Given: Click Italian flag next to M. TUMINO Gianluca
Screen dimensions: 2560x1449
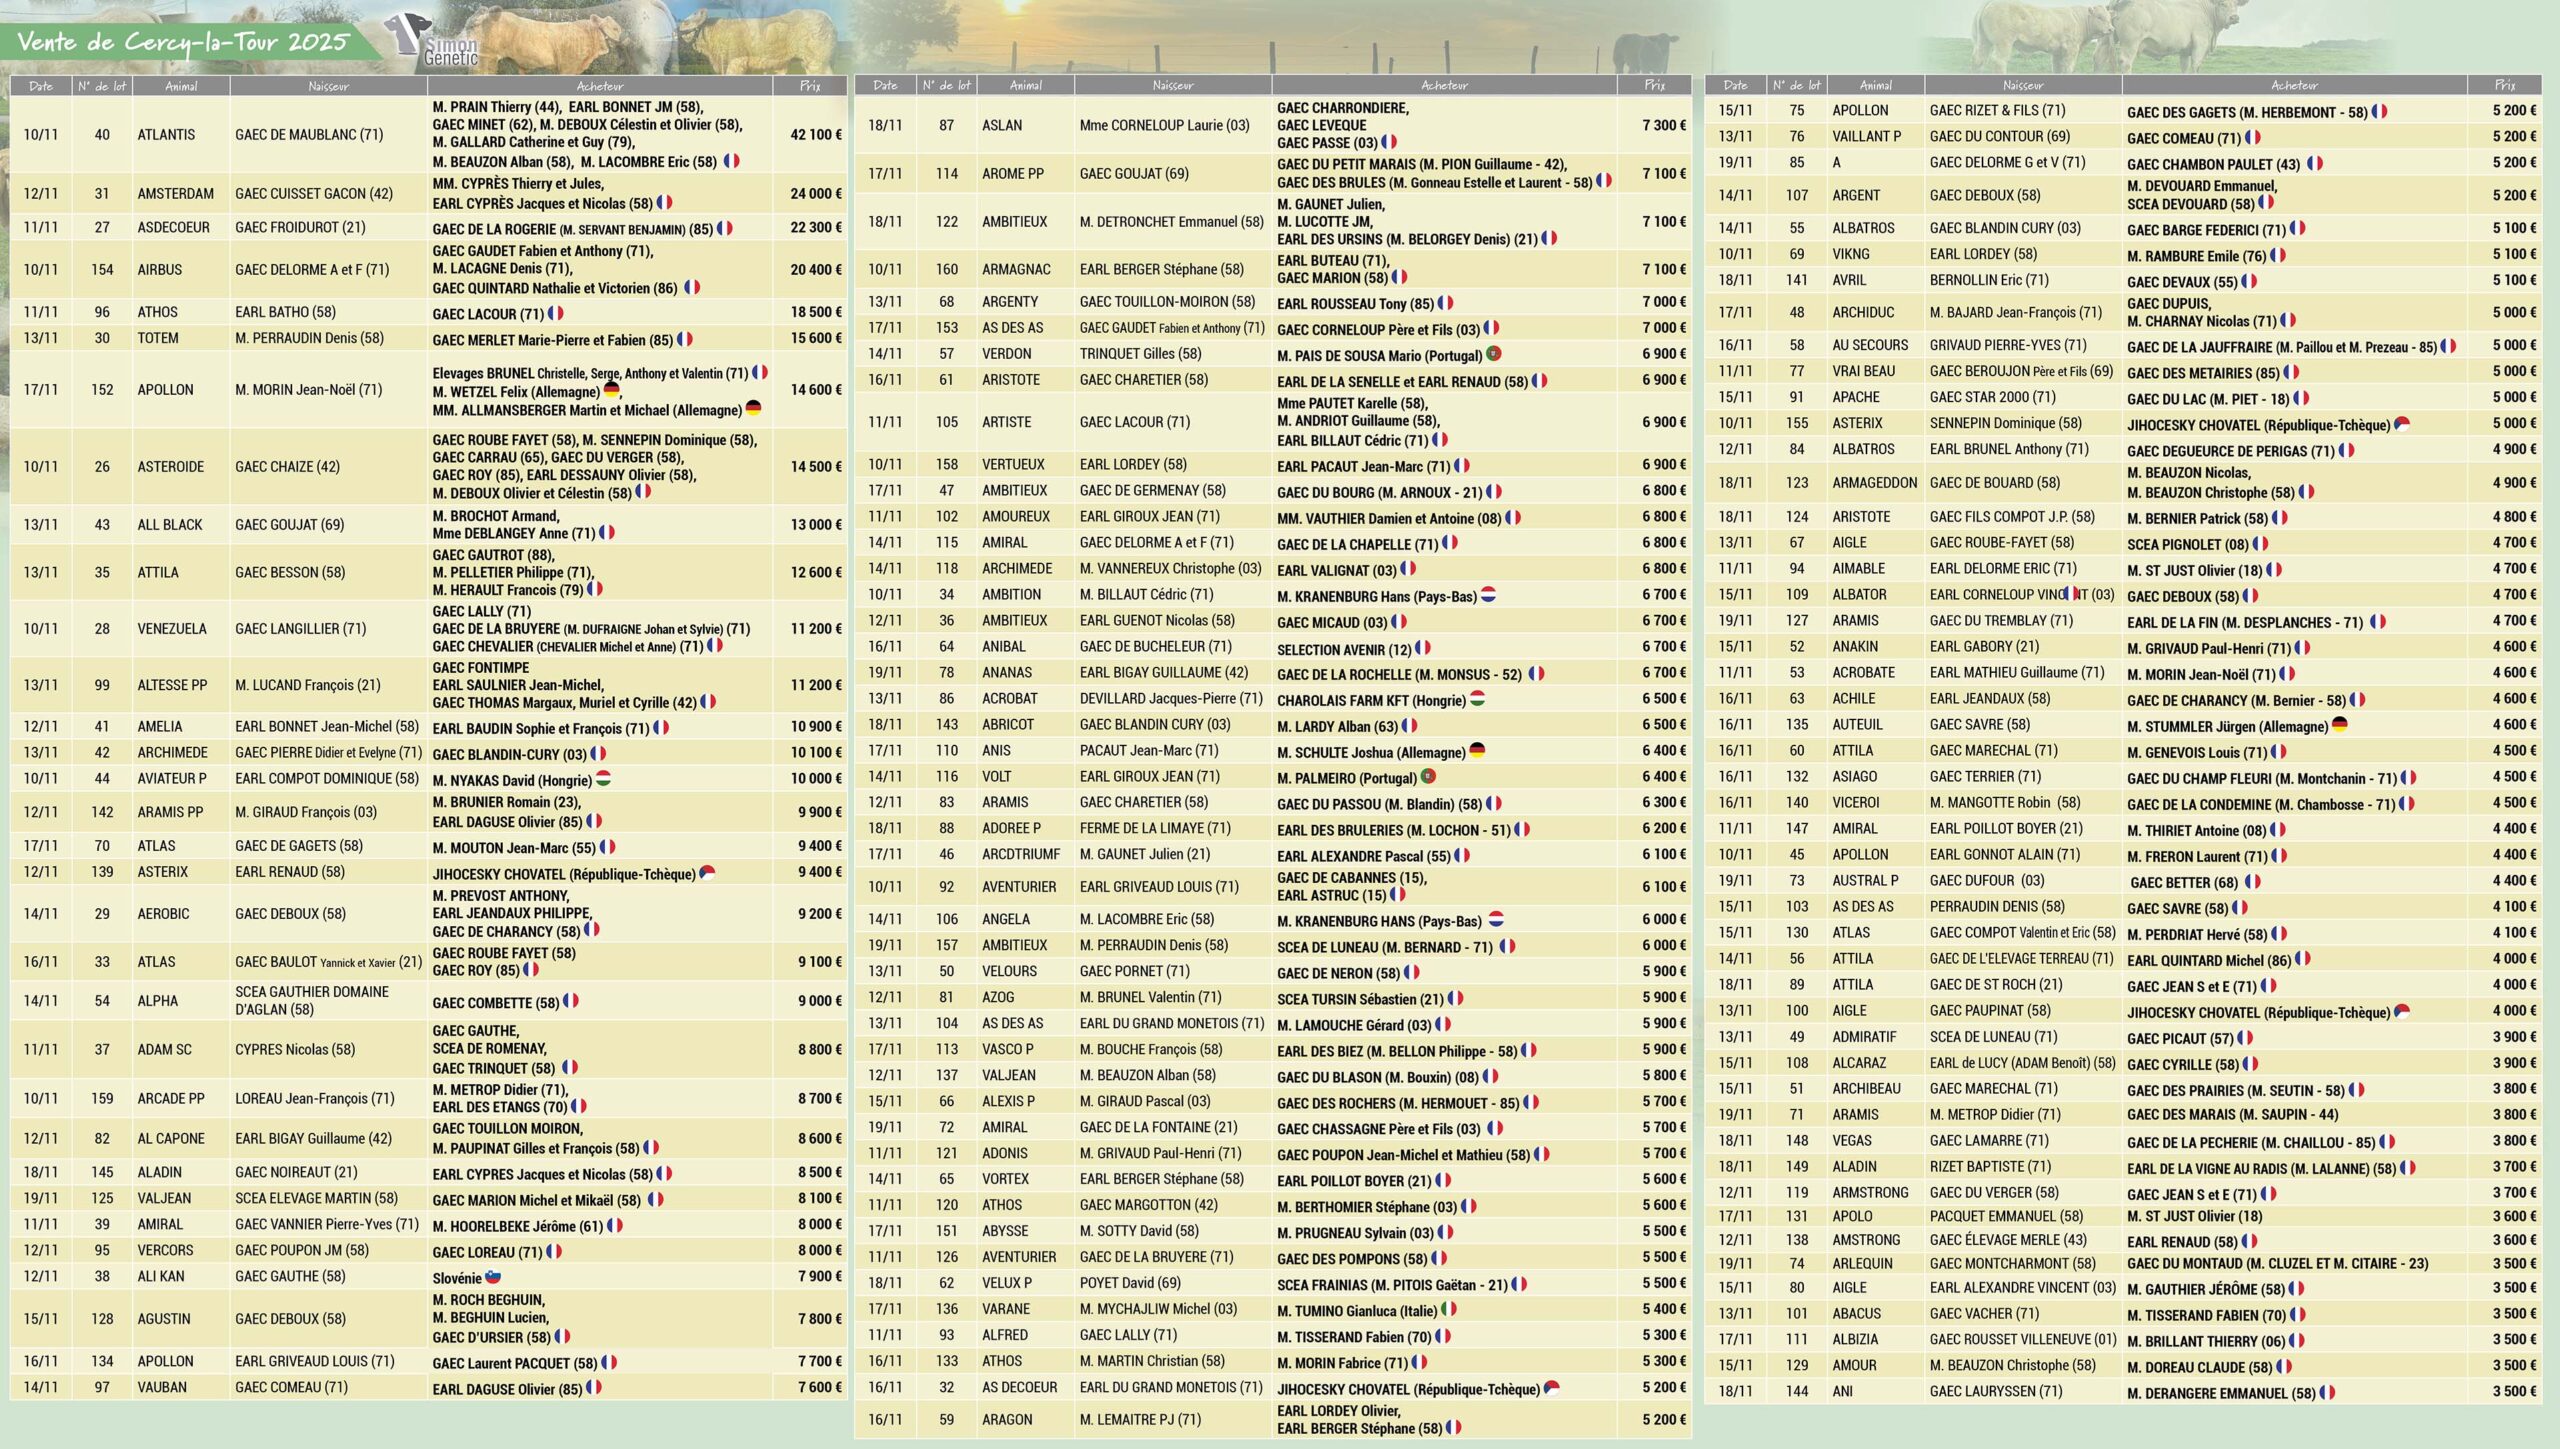Looking at the screenshot, I should [1448, 1309].
